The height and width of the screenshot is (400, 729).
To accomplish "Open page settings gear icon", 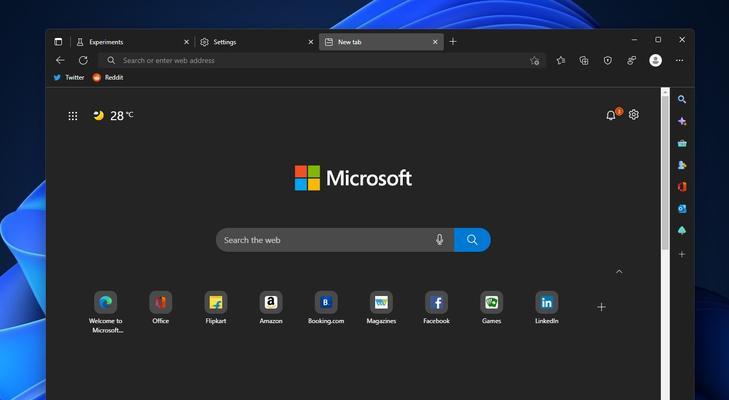I will pyautogui.click(x=634, y=114).
